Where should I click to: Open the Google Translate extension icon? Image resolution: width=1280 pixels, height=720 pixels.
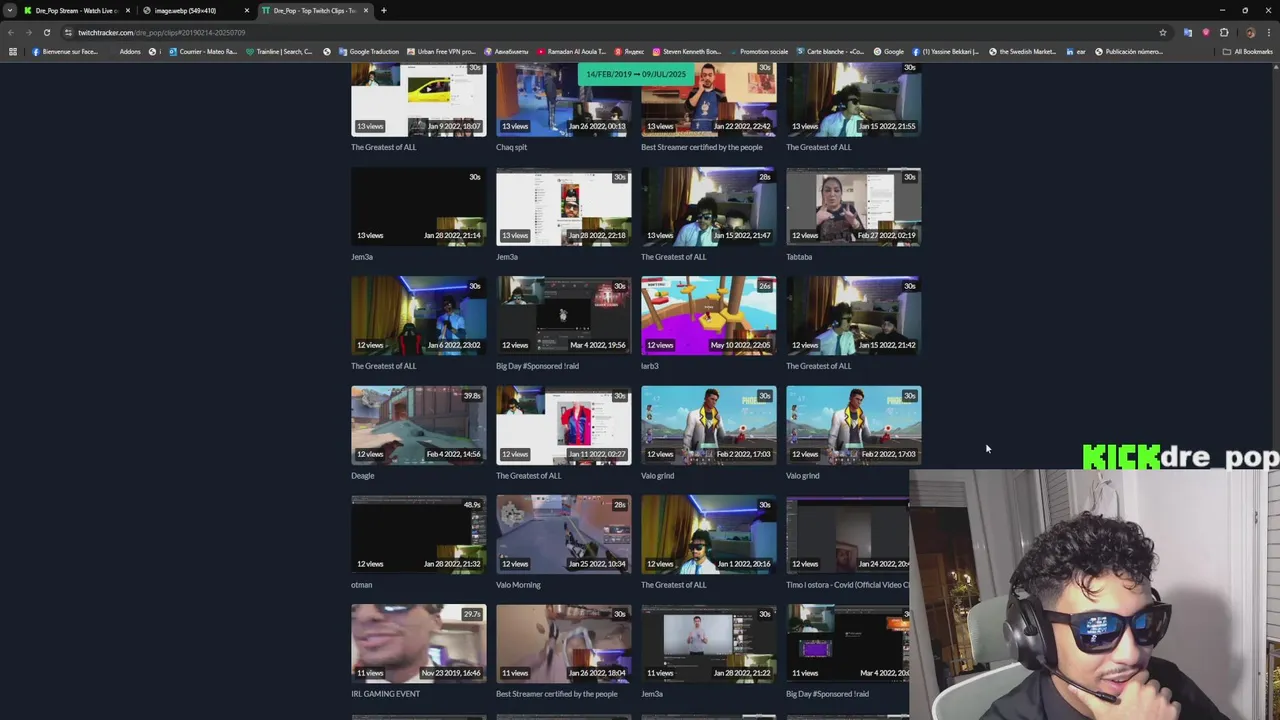pos(1188,32)
